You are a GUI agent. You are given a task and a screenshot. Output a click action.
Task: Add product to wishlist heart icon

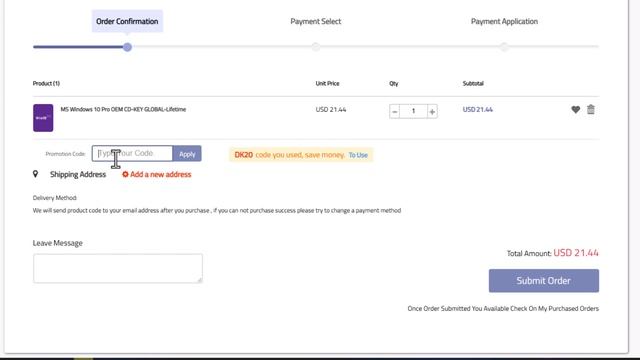(x=576, y=109)
